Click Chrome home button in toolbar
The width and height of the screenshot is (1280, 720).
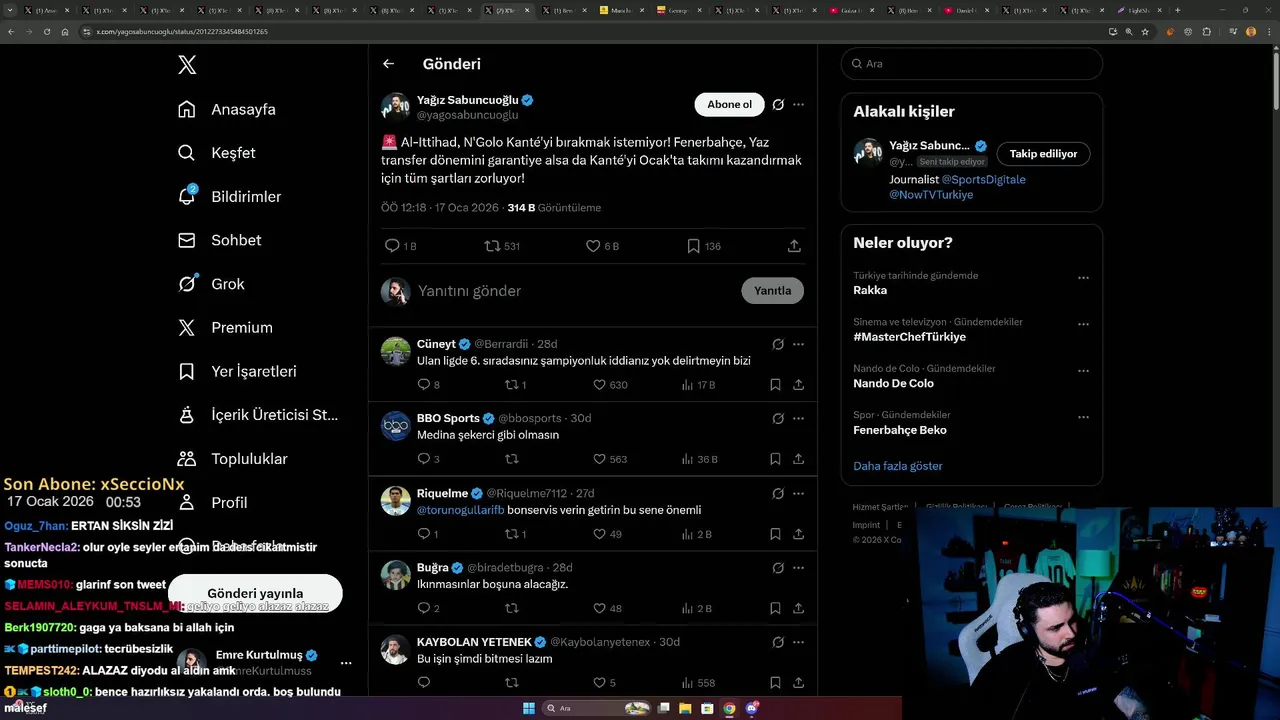[x=65, y=31]
